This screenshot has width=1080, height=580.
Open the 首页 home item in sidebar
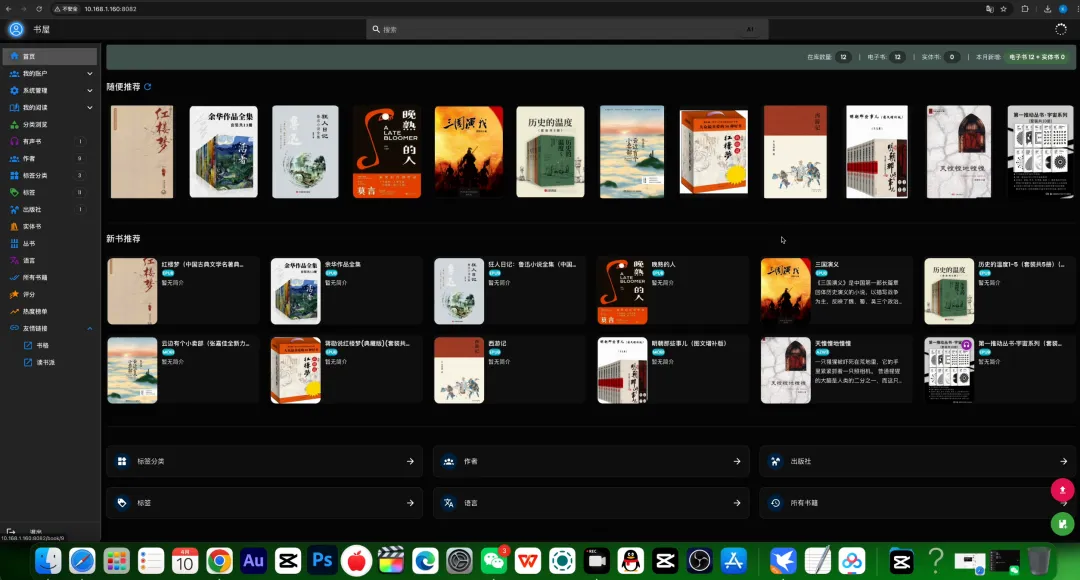point(50,56)
